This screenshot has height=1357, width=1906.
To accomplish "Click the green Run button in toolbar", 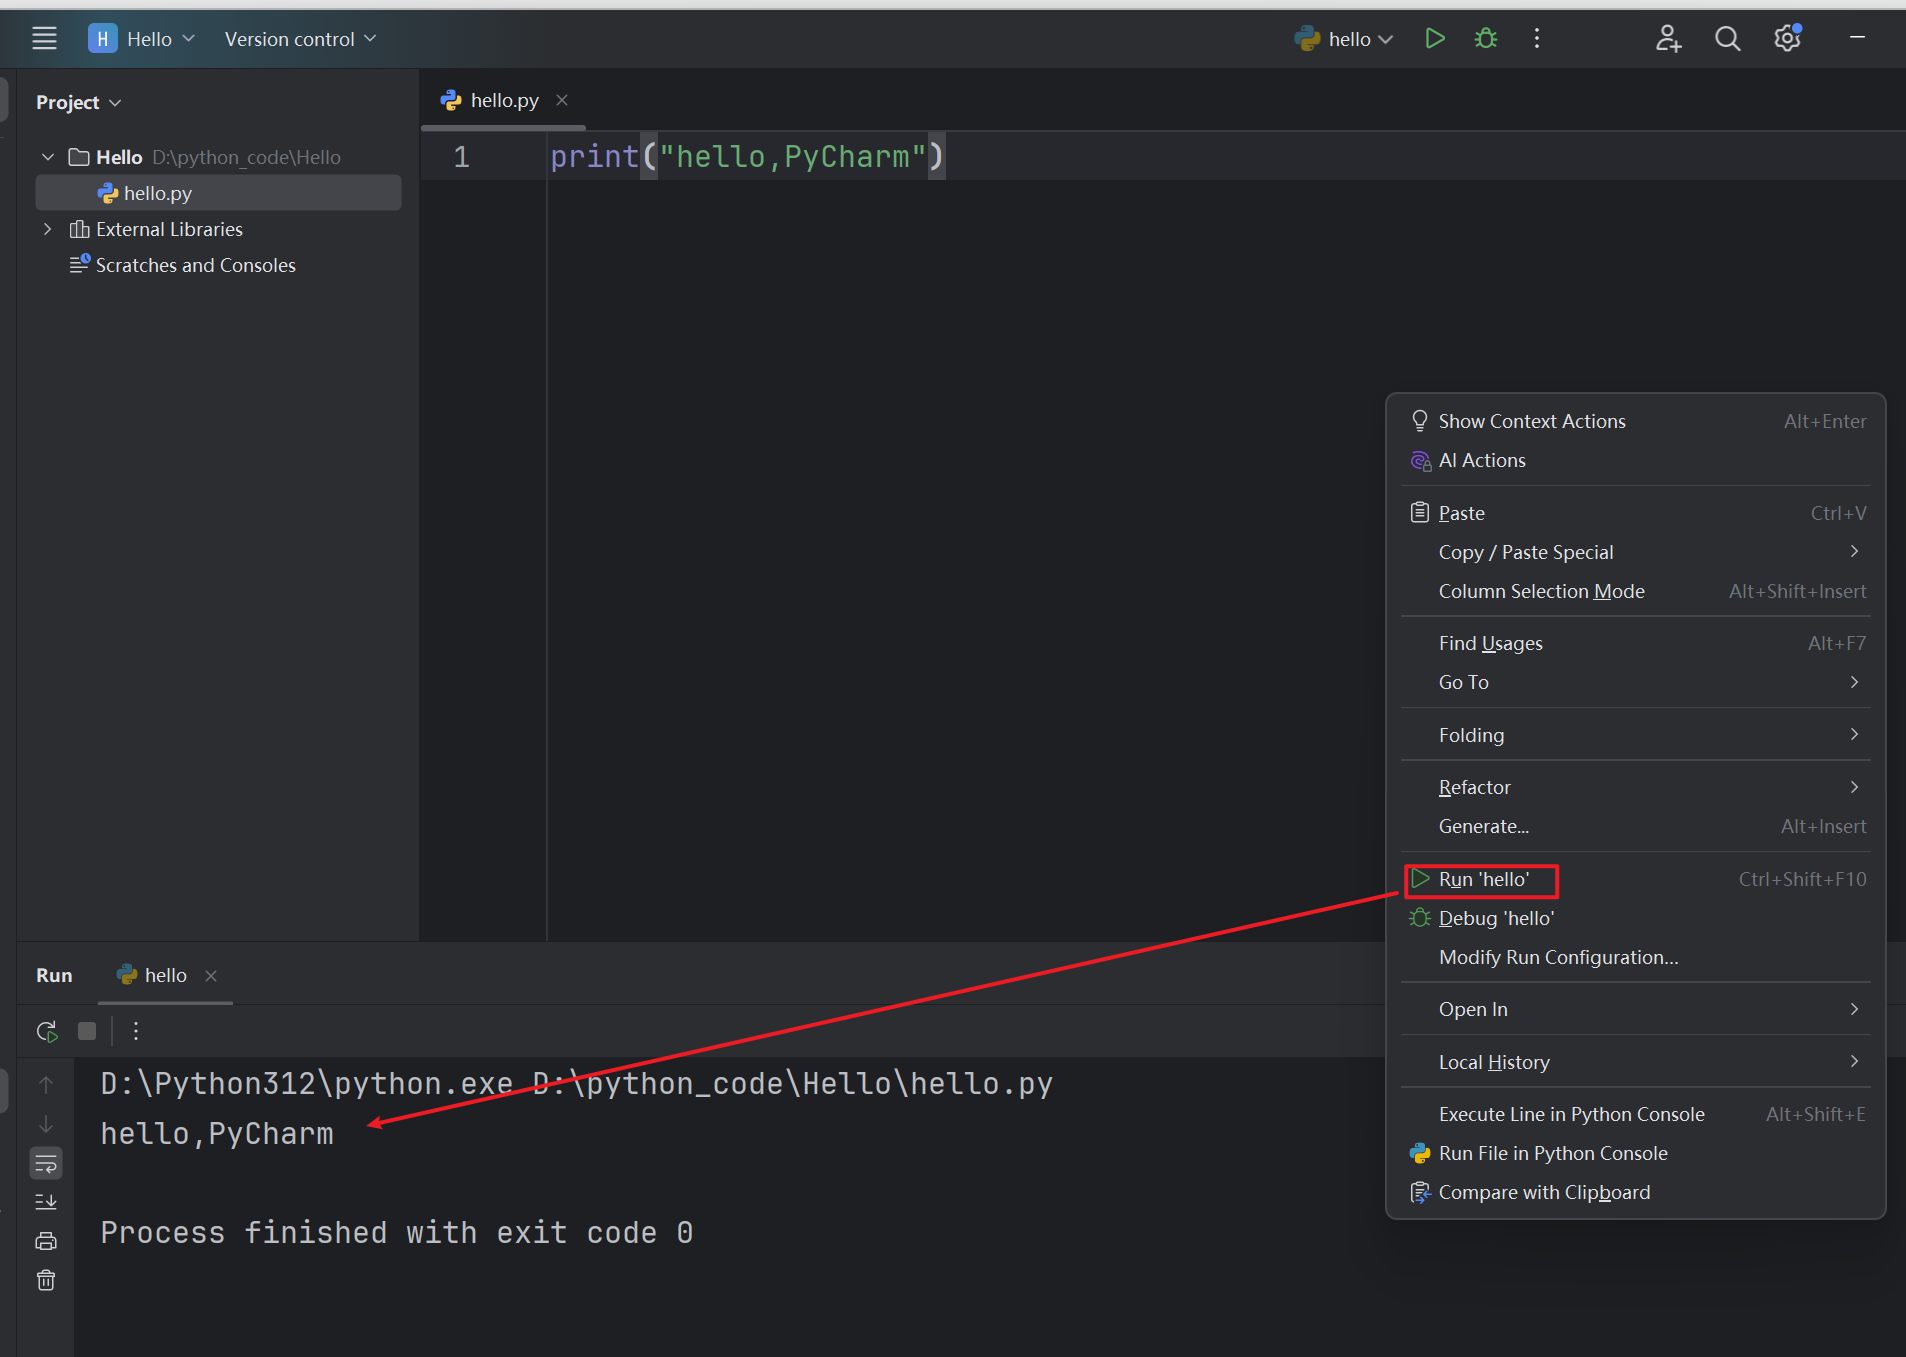I will click(x=1434, y=38).
